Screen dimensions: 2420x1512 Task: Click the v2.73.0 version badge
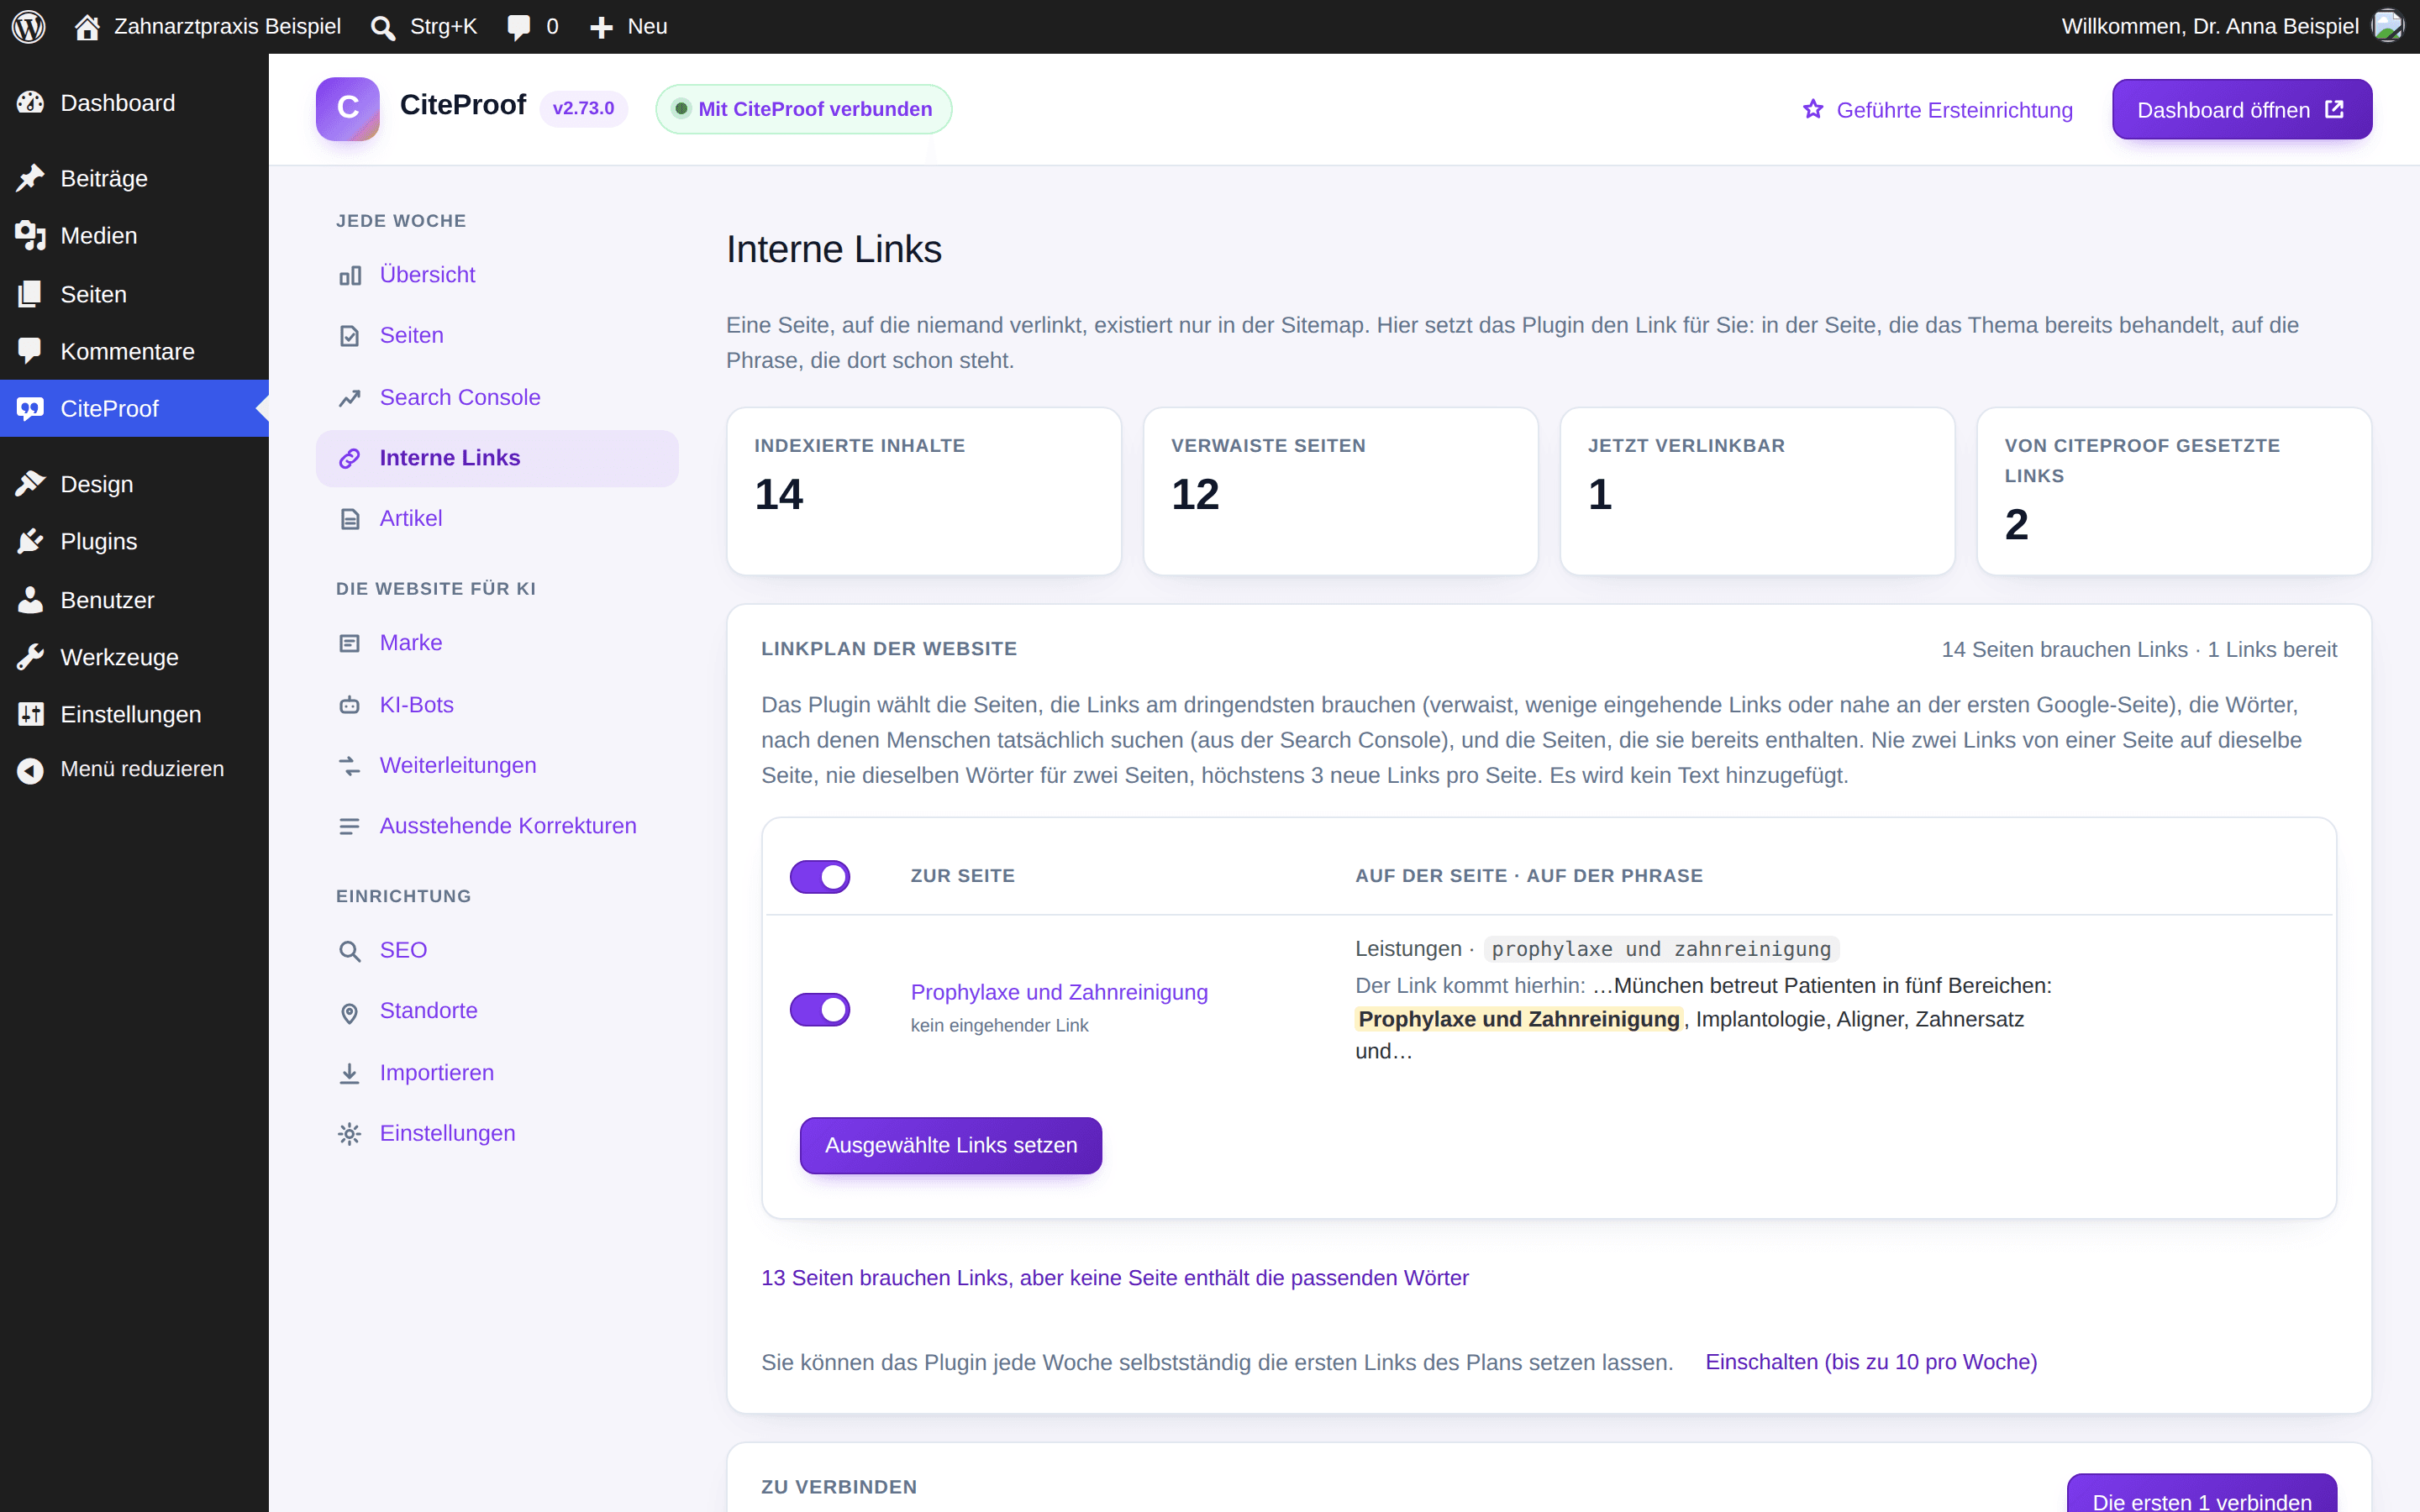click(x=583, y=108)
